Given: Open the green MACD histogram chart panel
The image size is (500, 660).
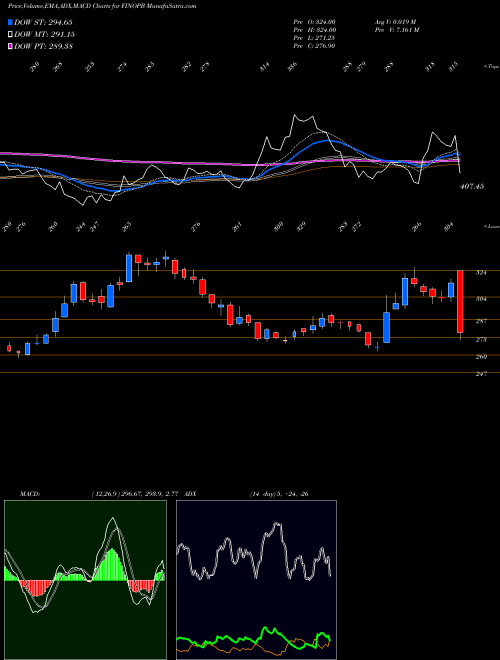Looking at the screenshot, I should click(85, 580).
